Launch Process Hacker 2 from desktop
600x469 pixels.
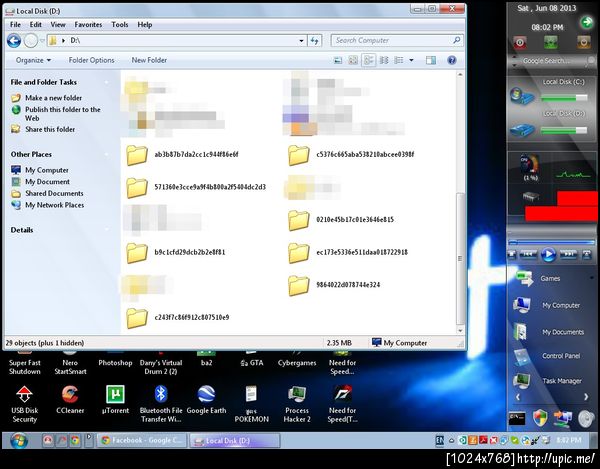click(297, 404)
